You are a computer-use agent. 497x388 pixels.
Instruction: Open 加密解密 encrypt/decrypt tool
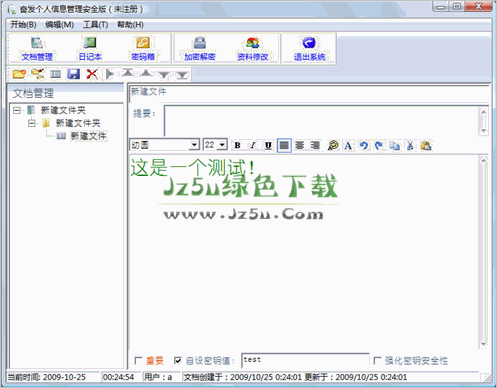click(200, 49)
